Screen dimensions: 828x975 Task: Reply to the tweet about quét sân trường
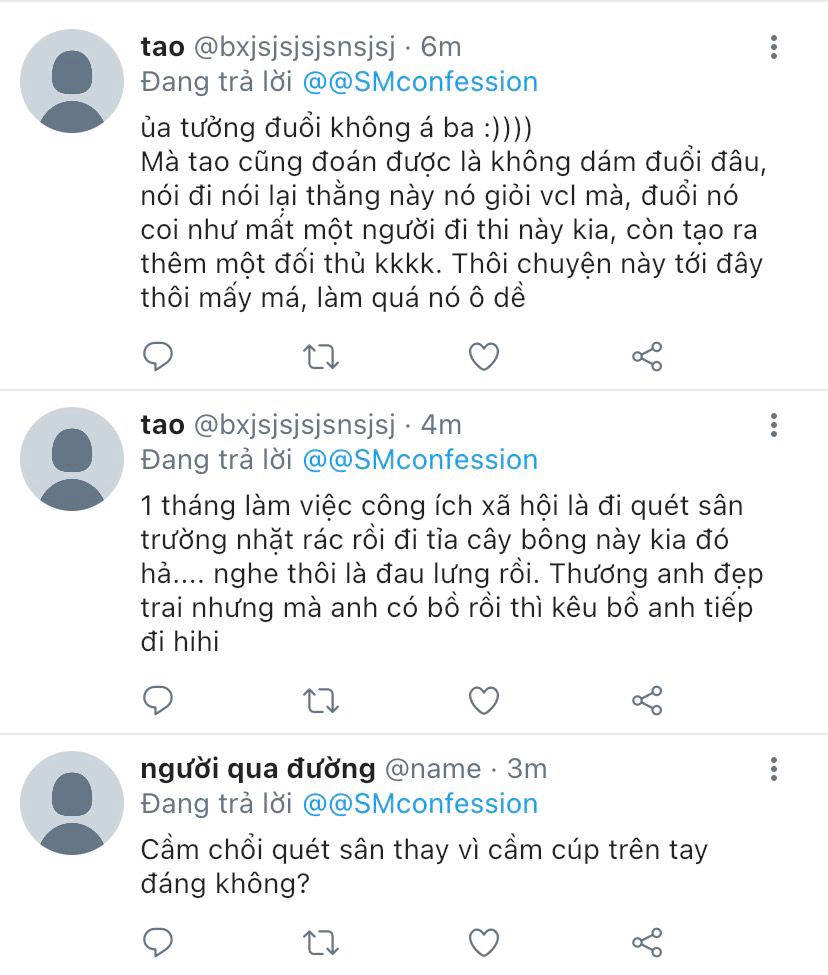point(158,700)
